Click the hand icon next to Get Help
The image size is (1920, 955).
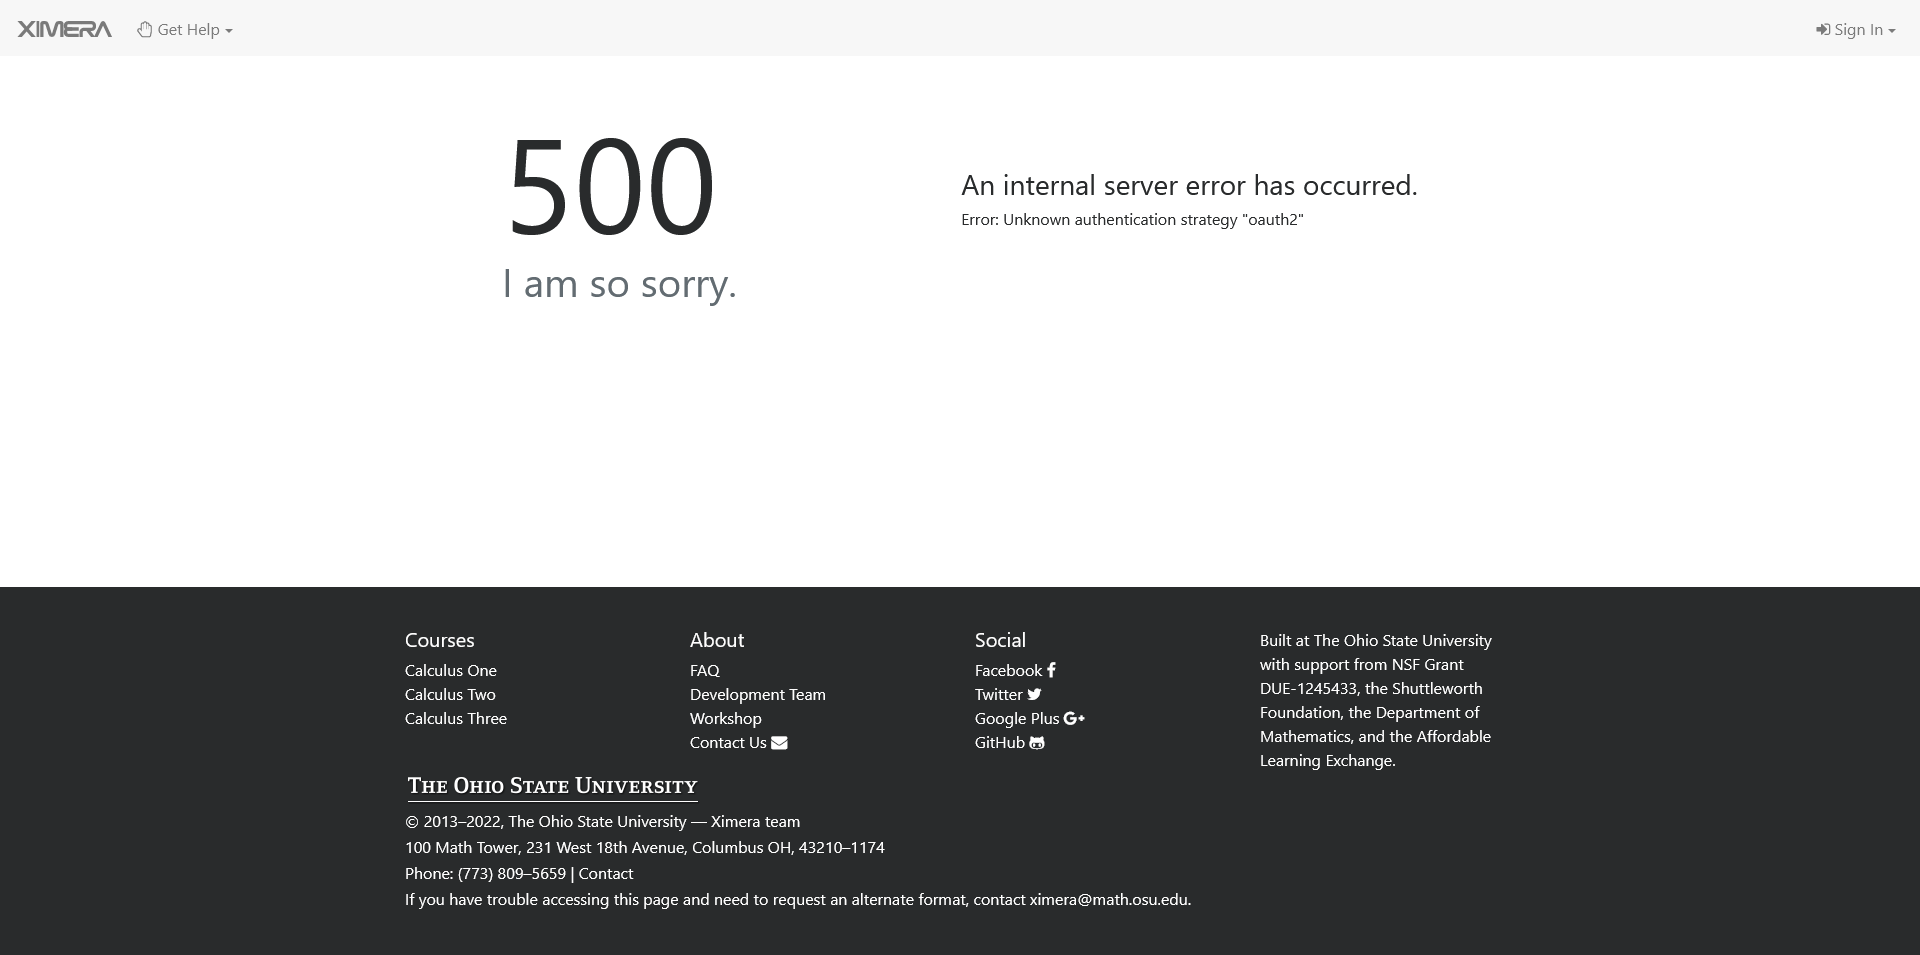[x=144, y=28]
